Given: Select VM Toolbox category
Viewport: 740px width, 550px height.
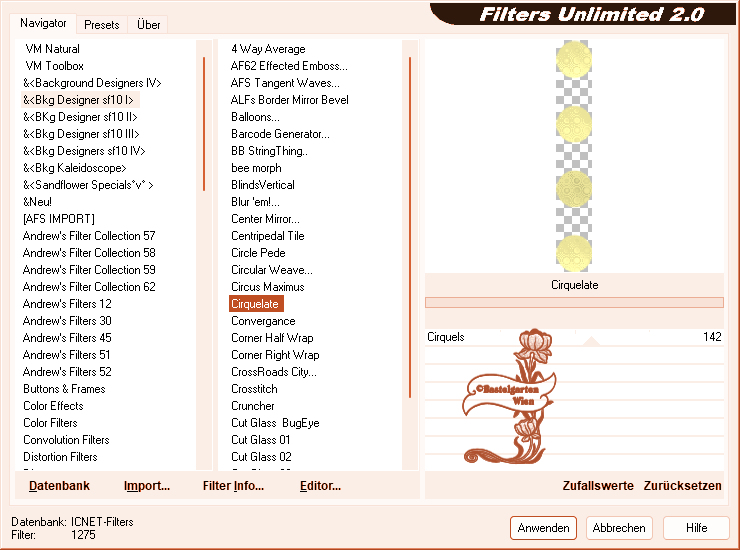Looking at the screenshot, I should 54,66.
